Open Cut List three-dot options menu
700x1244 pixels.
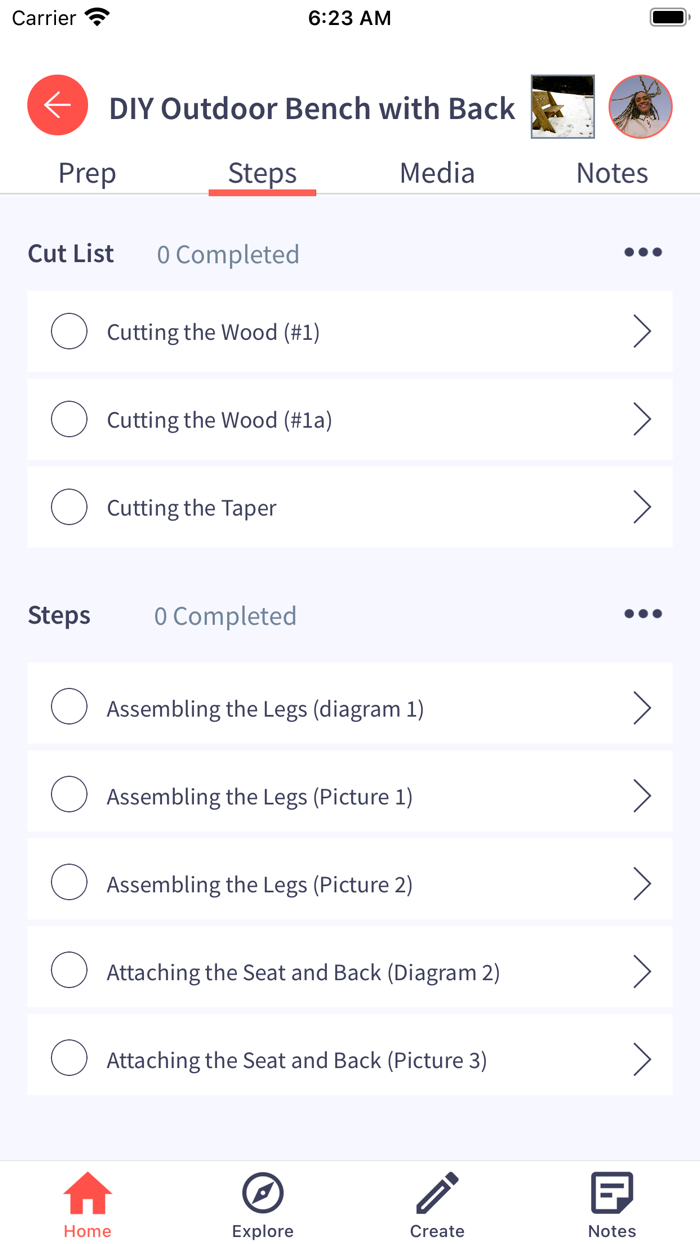pyautogui.click(x=642, y=252)
